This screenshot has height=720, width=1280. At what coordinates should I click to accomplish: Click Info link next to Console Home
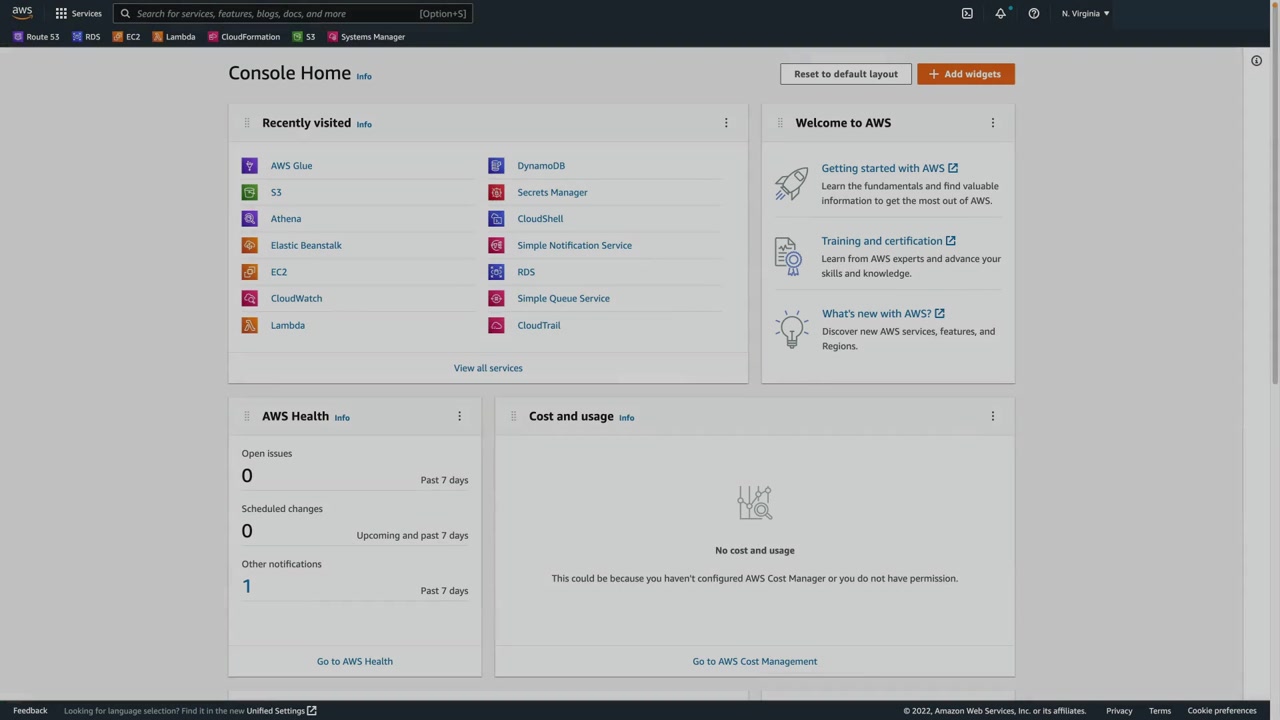point(364,76)
